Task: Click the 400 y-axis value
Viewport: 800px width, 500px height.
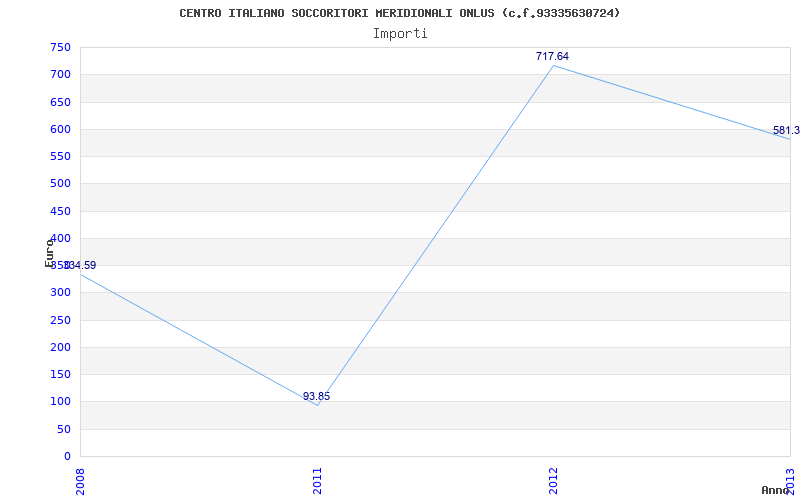Action: tap(60, 238)
